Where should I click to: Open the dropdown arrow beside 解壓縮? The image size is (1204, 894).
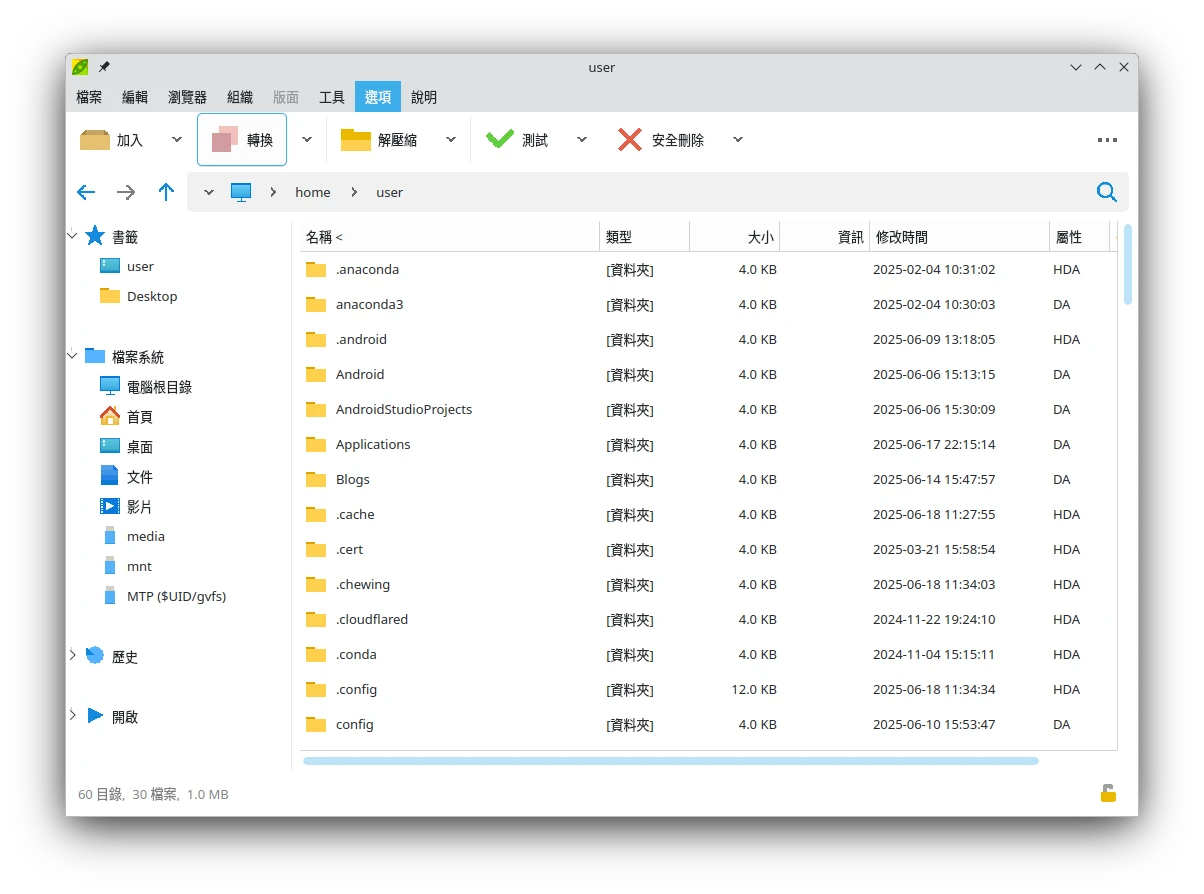pyautogui.click(x=451, y=140)
